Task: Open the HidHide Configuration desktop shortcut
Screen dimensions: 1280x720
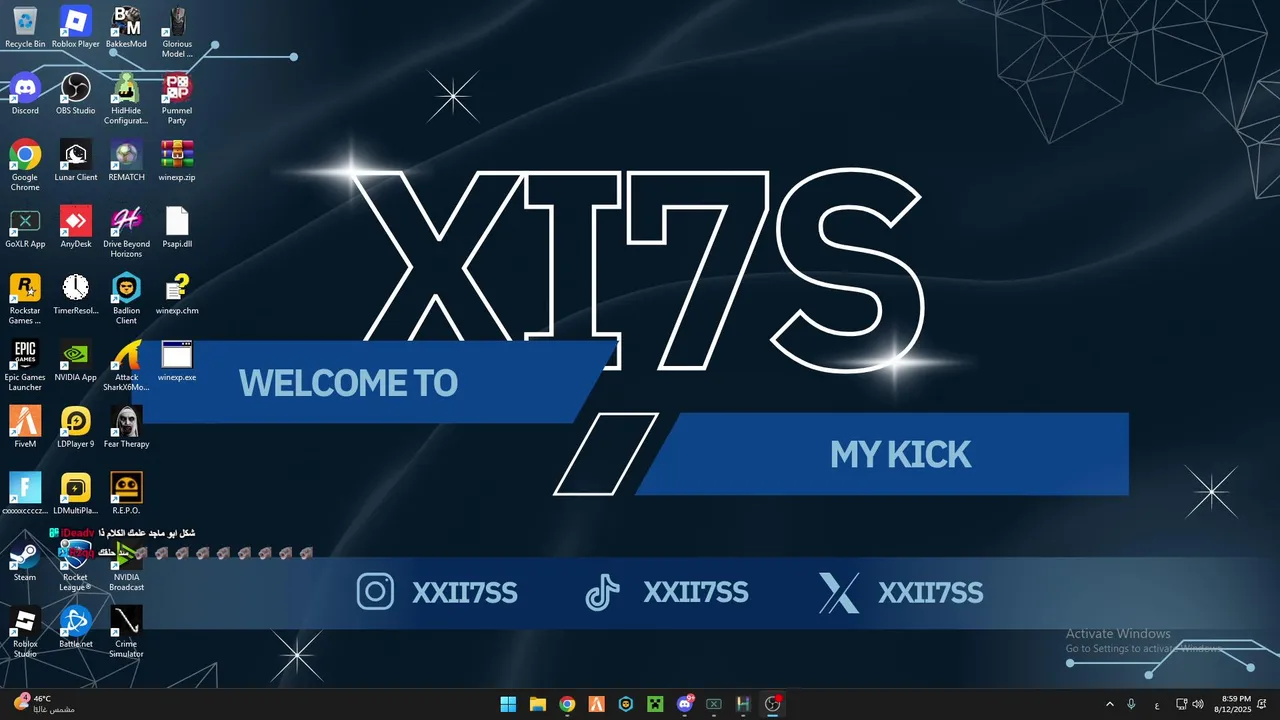Action: point(126,99)
